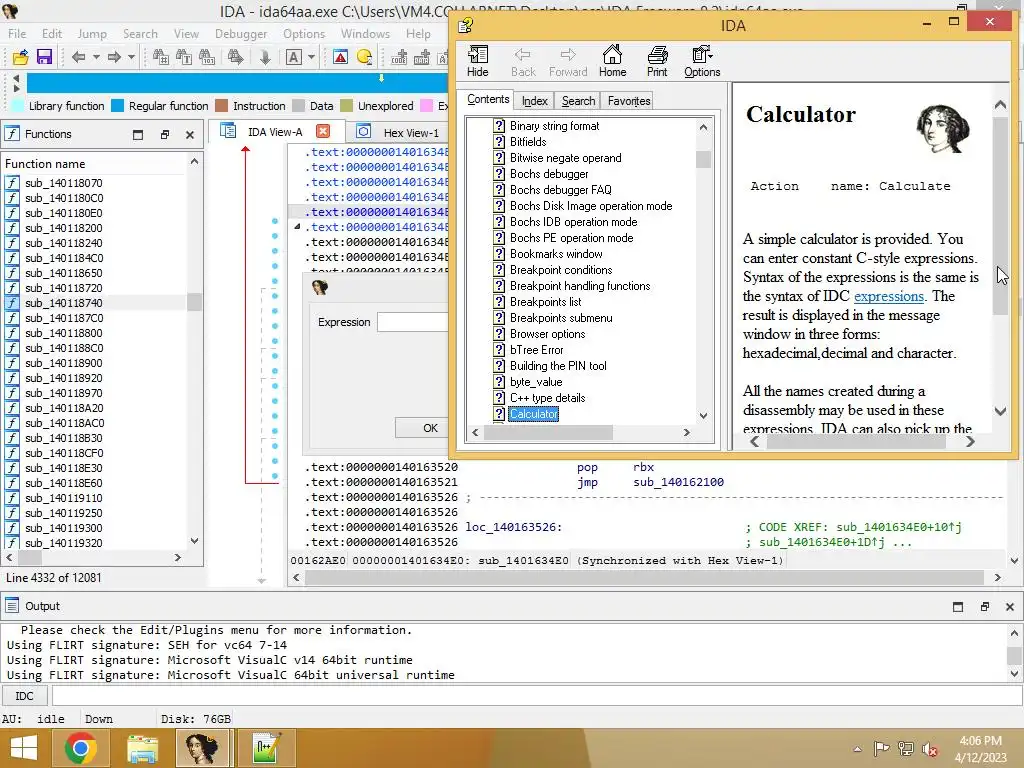Click the Search immediate value binoculars icon
This screenshot has height=768, width=1024.
pyautogui.click(x=161, y=57)
